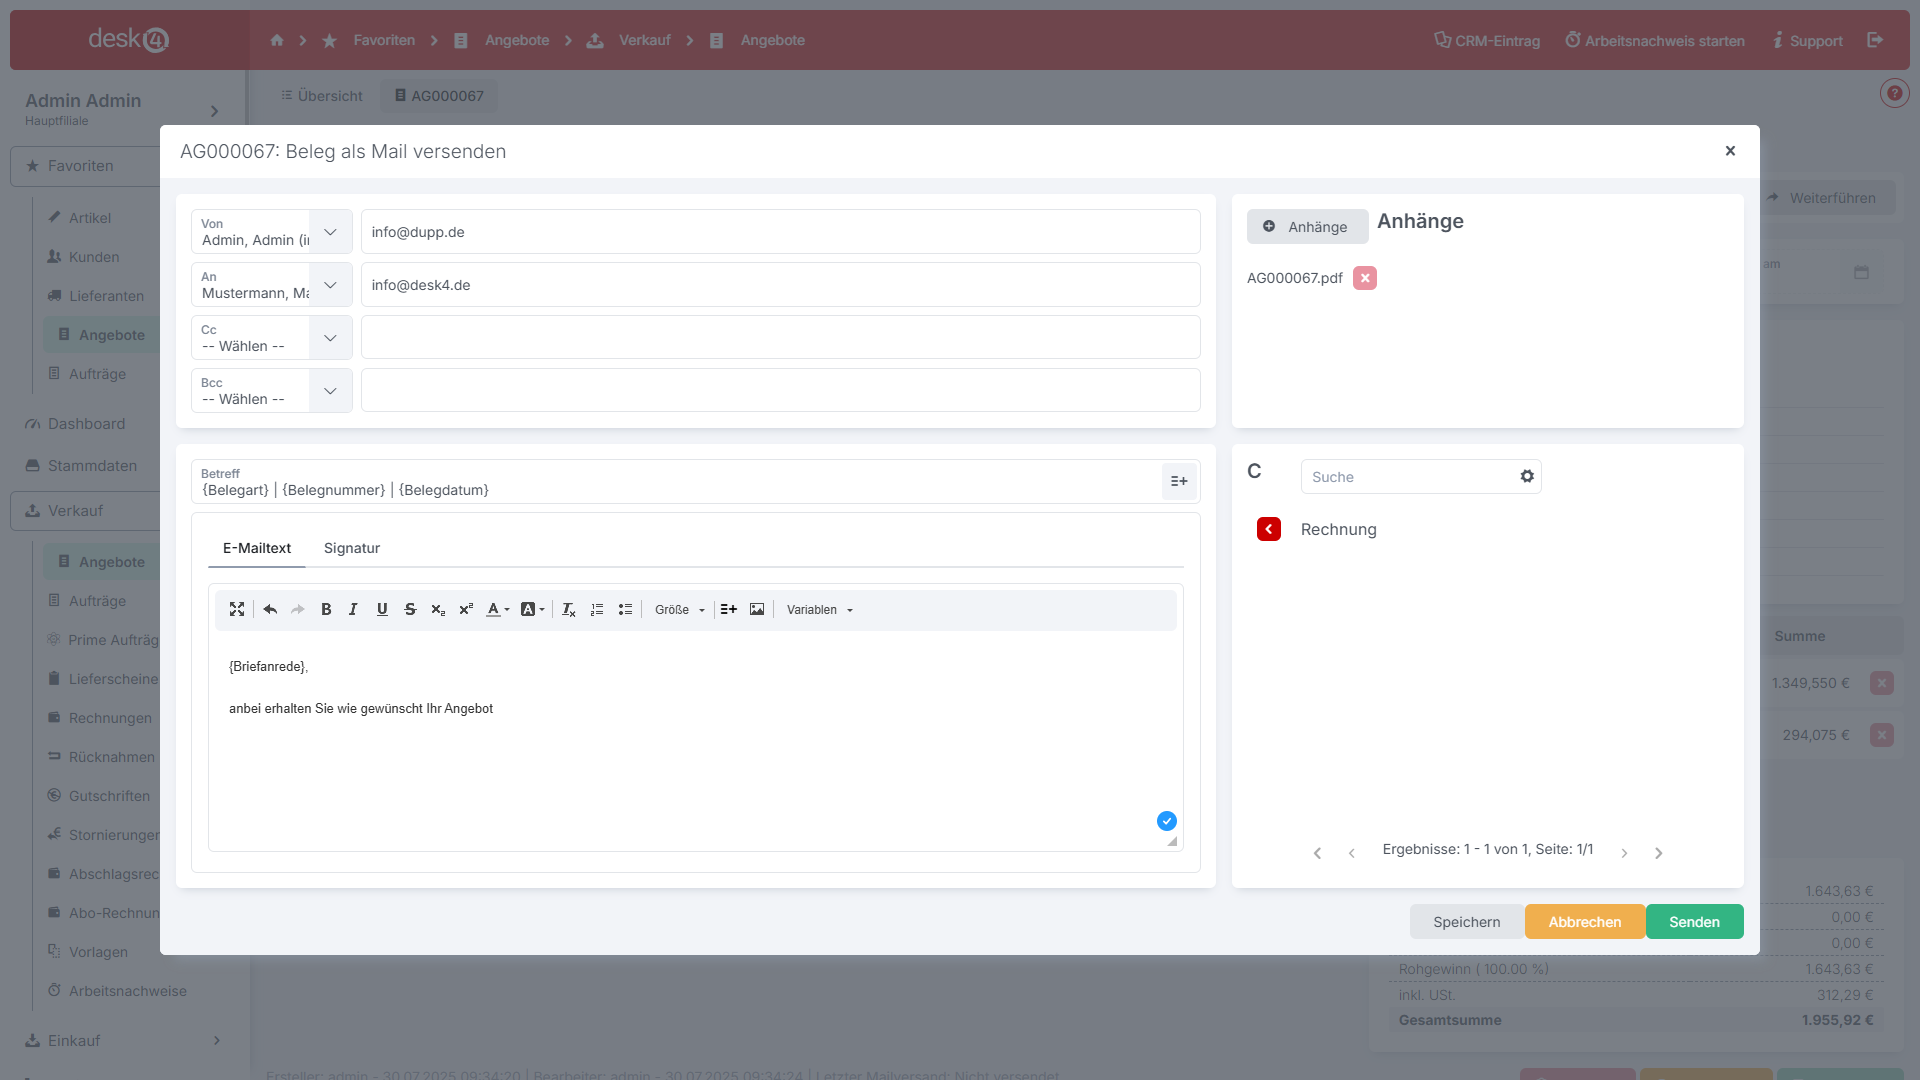Image resolution: width=1920 pixels, height=1080 pixels.
Task: Undo the last edit in the editor
Action: pos(270,609)
